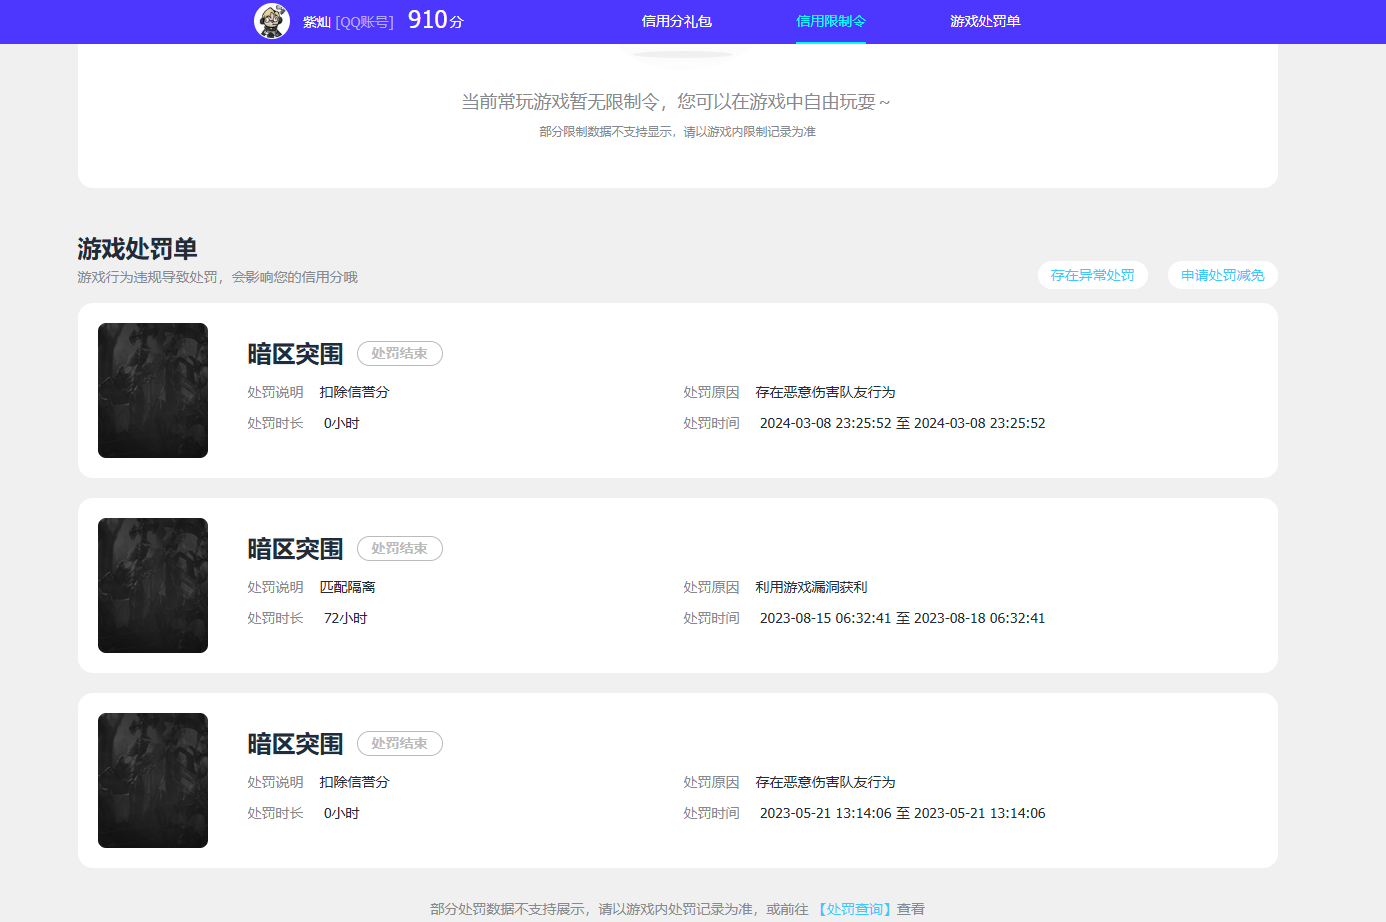Viewport: 1386px width, 922px height.
Task: Click the user avatar in header
Action: [272, 21]
